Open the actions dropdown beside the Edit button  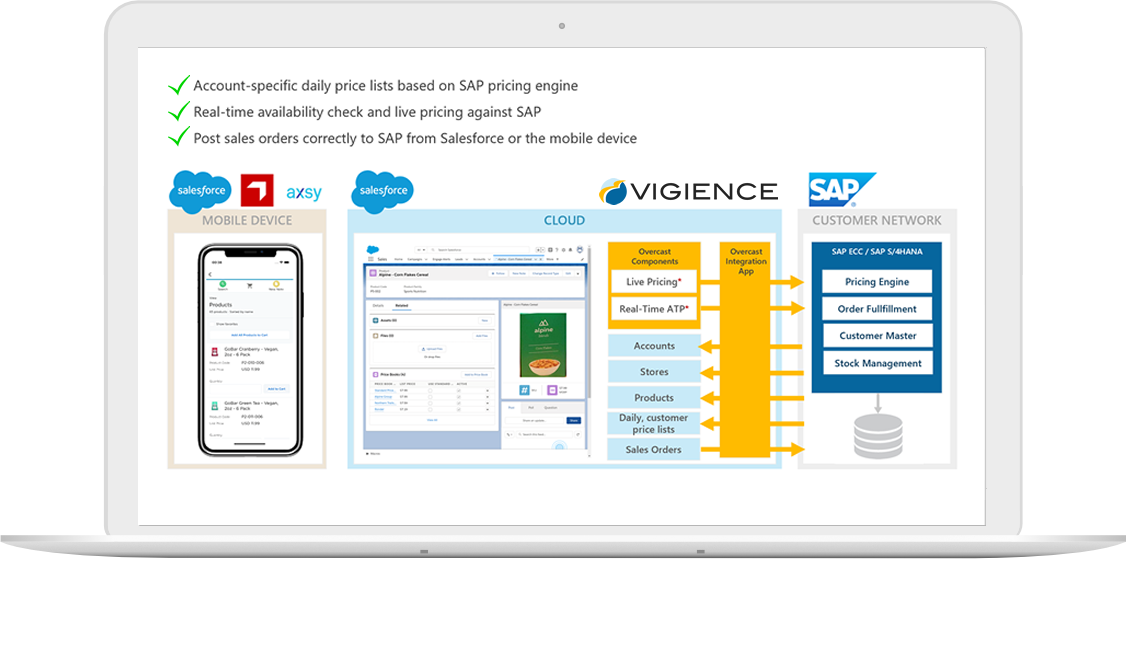[x=578, y=274]
